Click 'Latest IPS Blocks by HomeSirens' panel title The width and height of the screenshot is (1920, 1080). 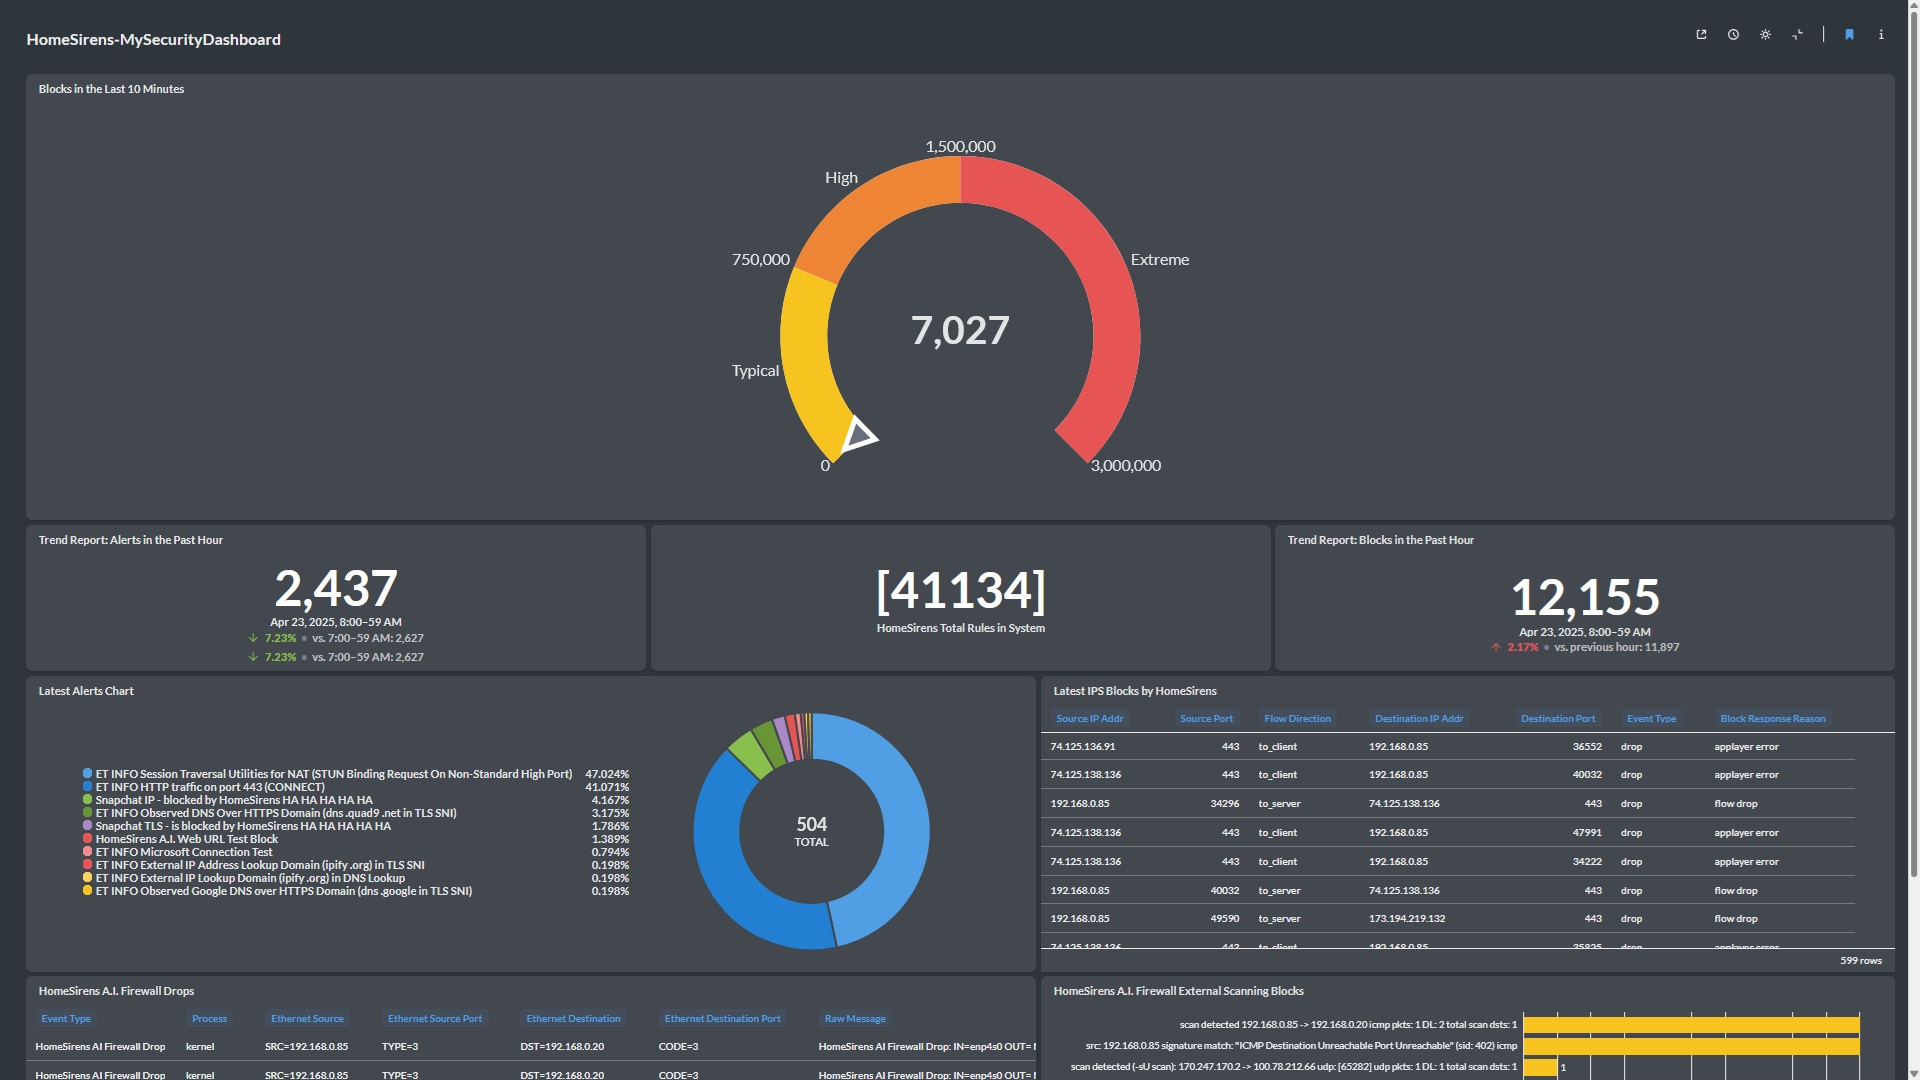coord(1135,691)
